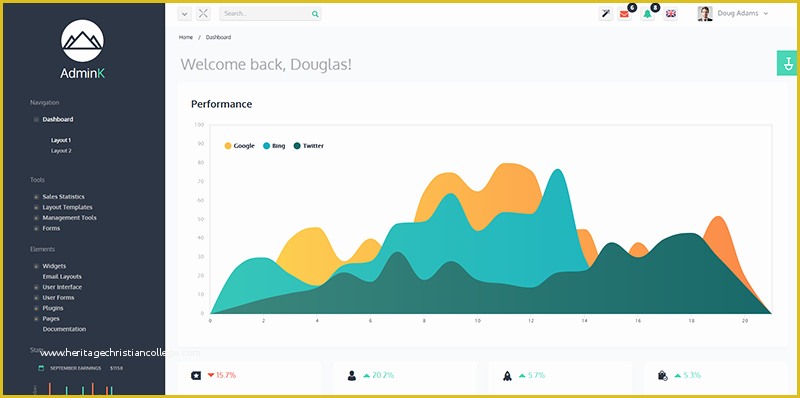
Task: Click the Dashboard breadcrumb link
Action: coord(218,37)
